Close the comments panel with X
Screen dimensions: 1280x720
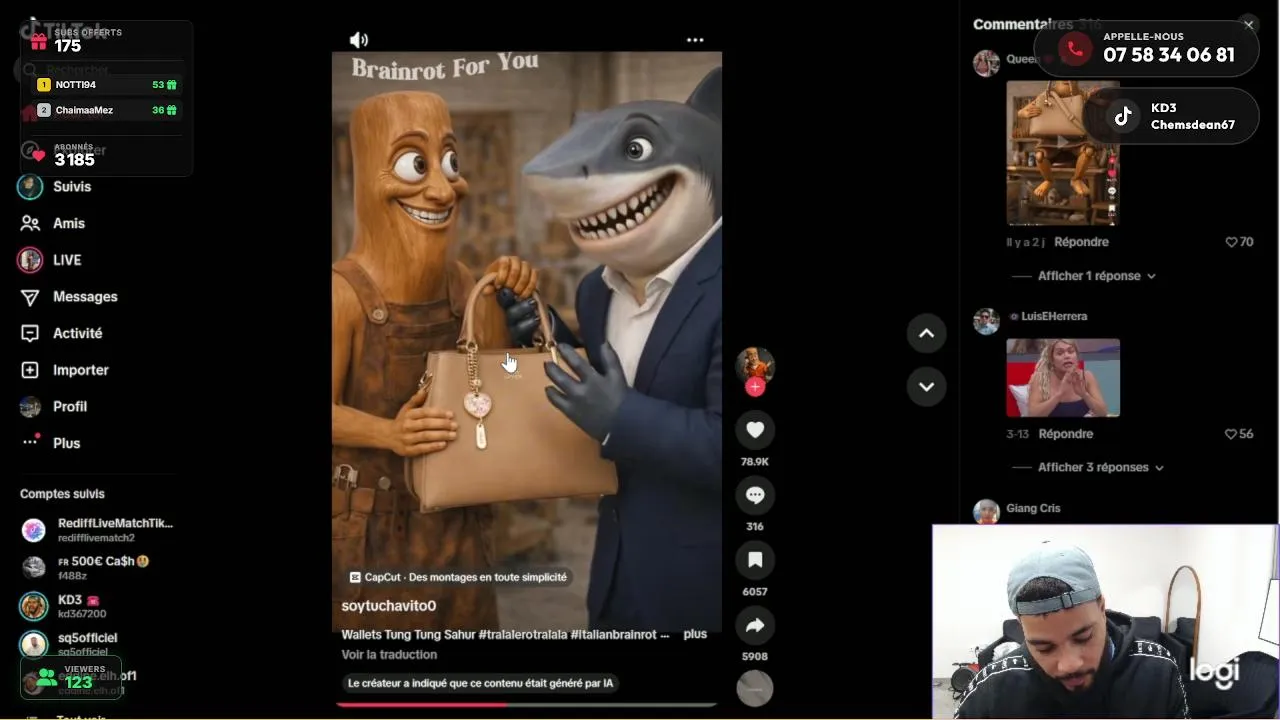[1248, 25]
